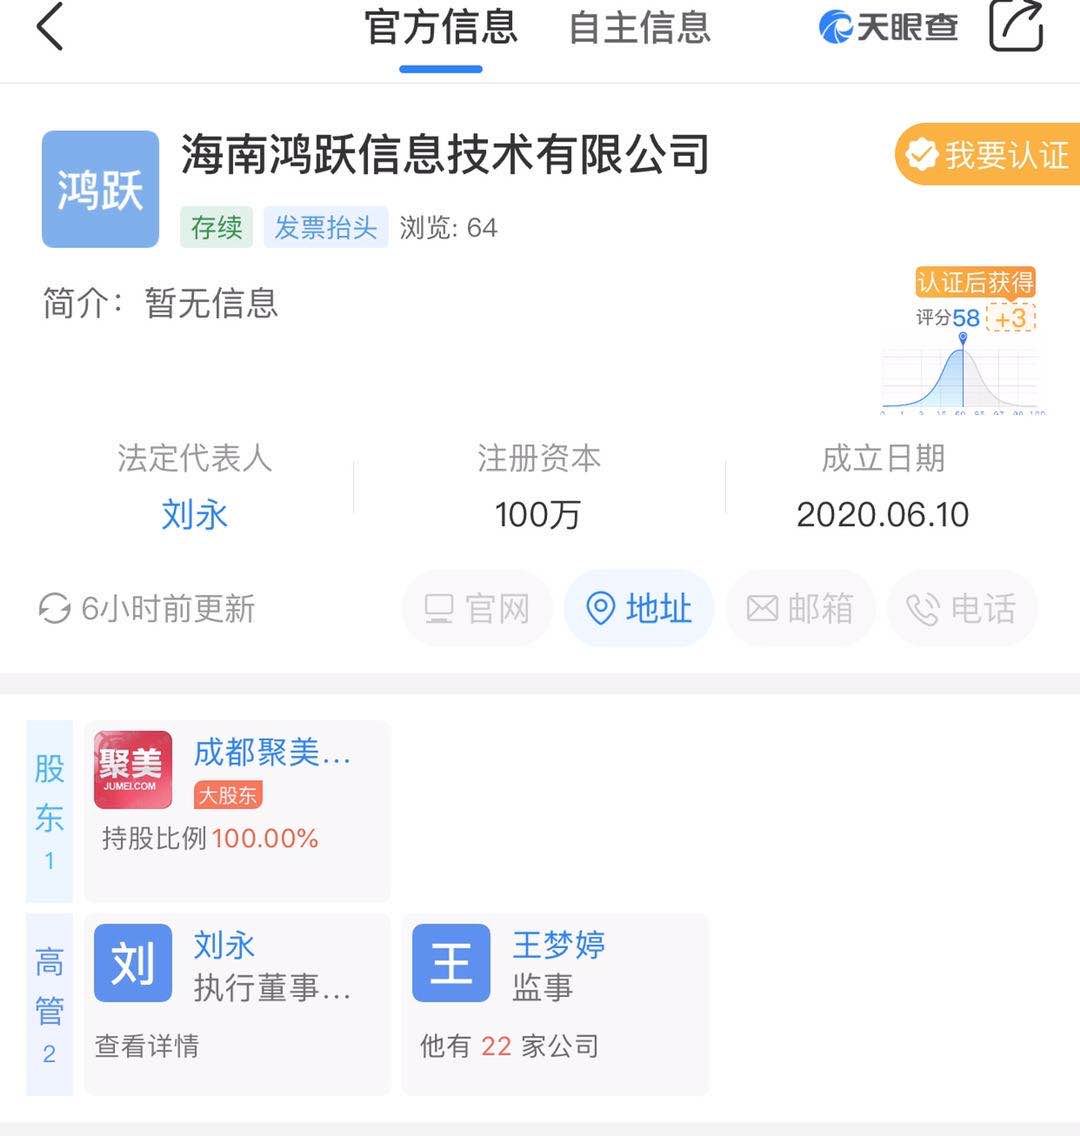Tap the 天眼查 logo
1080x1136 pixels.
click(x=888, y=27)
